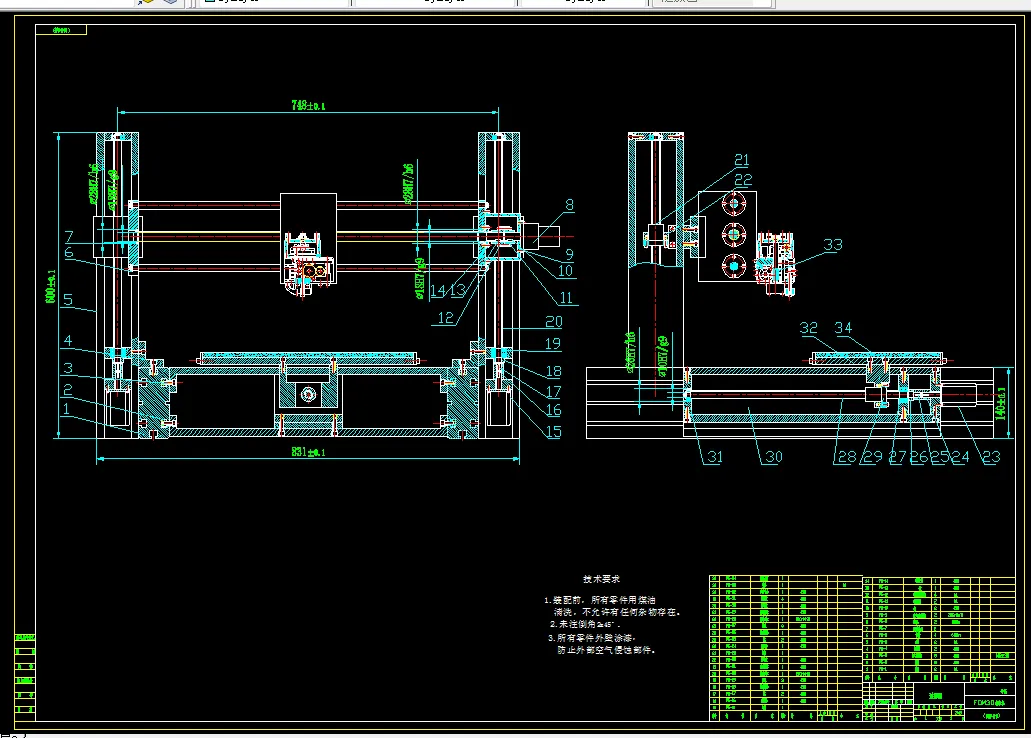Select balloon label number 5
Viewport: 1031px width, 738px height.
click(x=68, y=298)
